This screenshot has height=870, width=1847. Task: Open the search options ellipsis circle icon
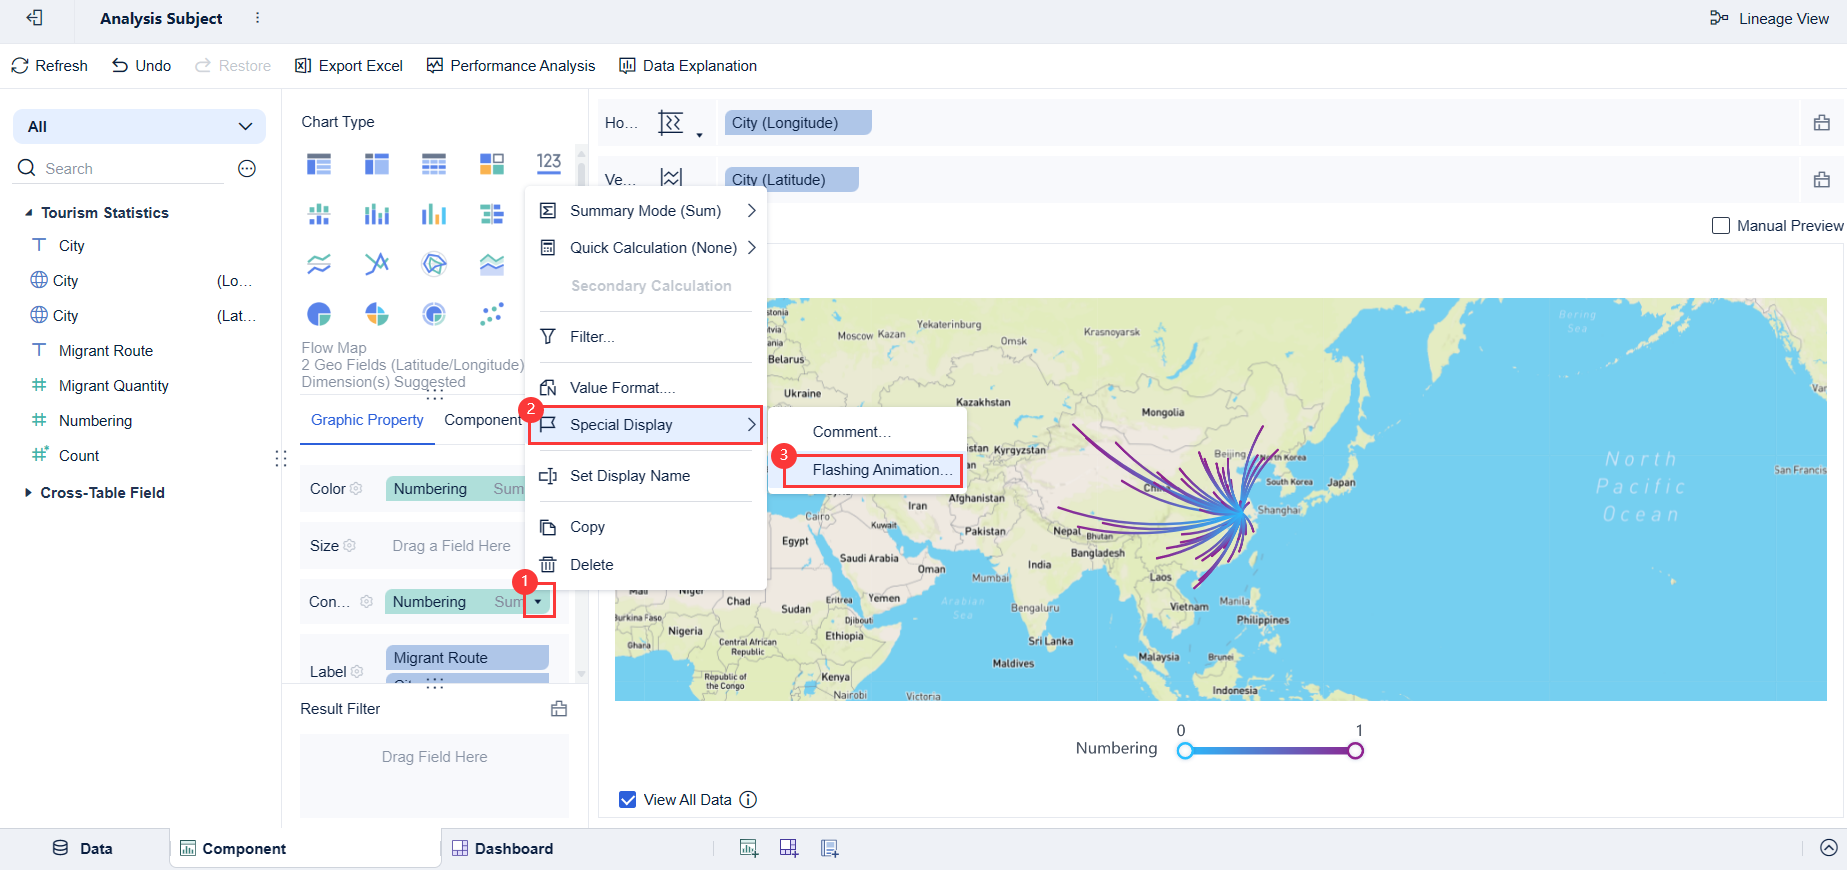[247, 169]
